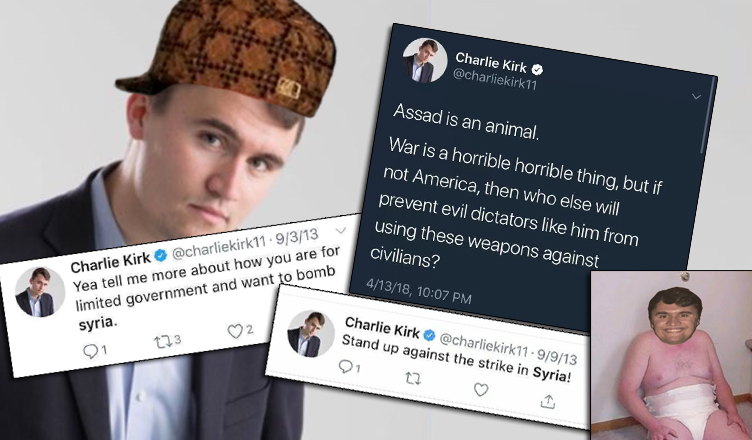Screen dimensions: 752x440
Task: Click the 4/13/18, 10:07 PM timestamp
Action: tap(419, 291)
